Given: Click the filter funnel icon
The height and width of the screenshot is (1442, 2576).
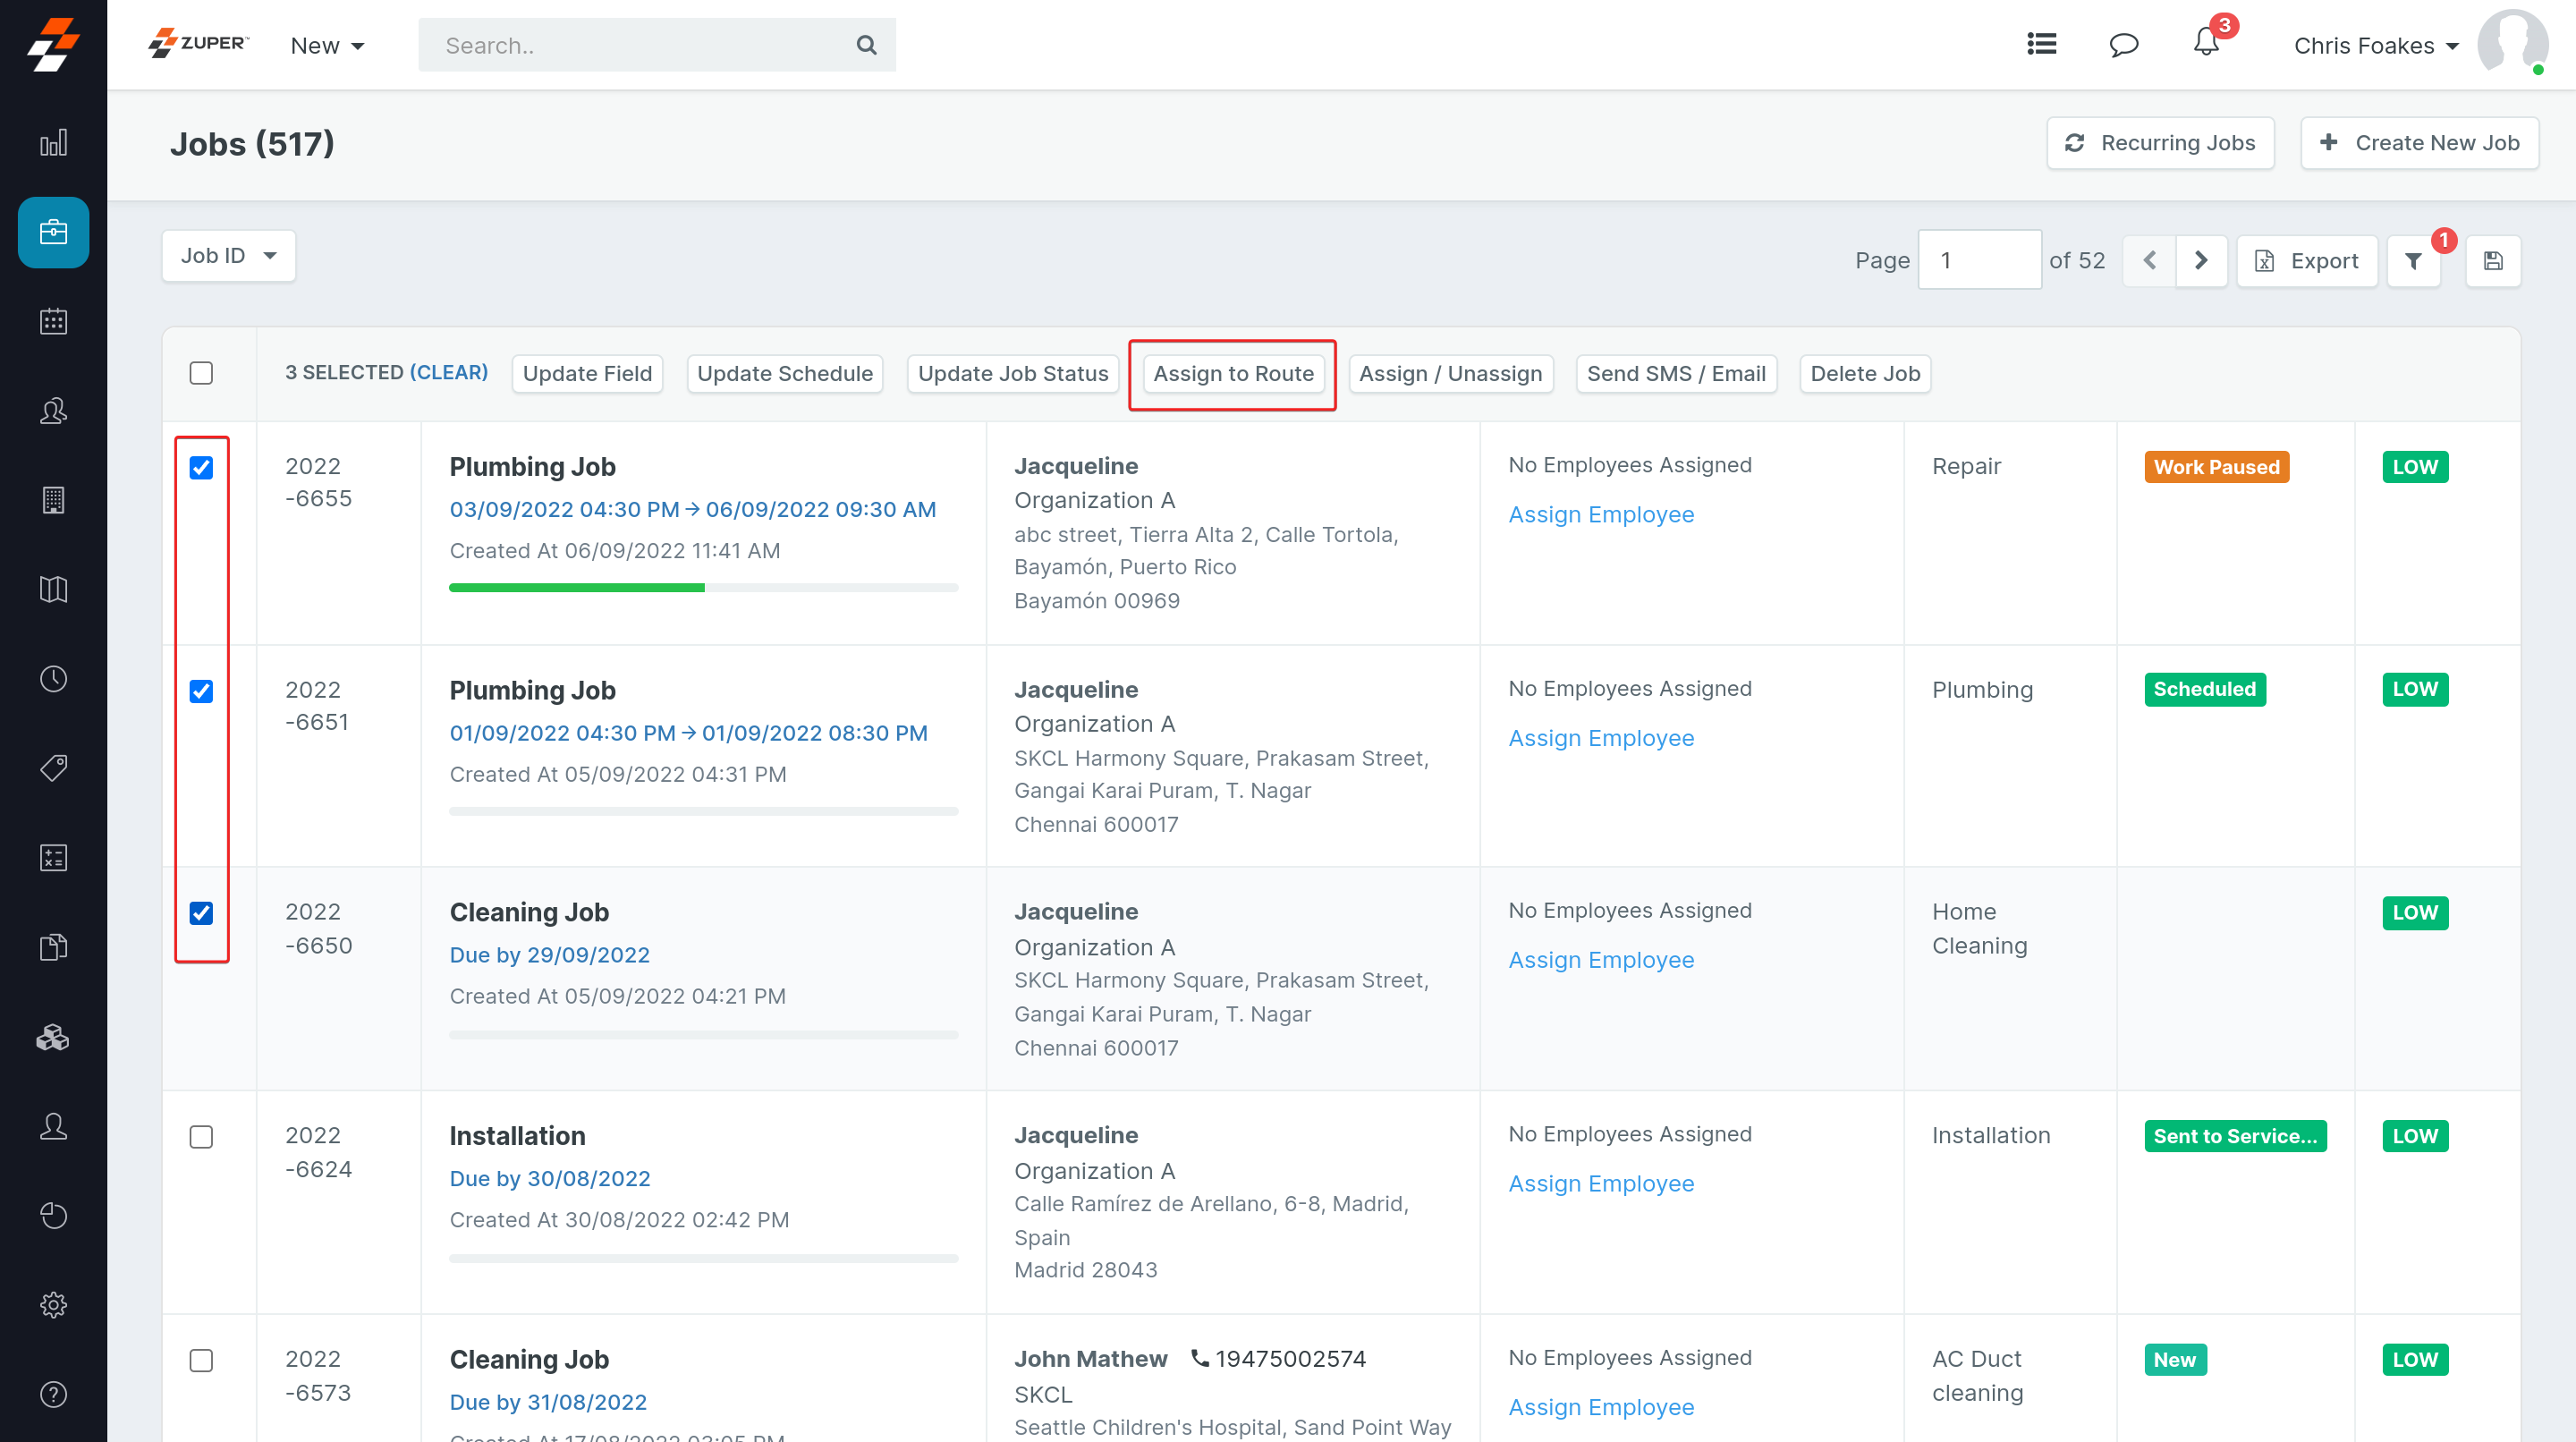Looking at the screenshot, I should [x=2413, y=261].
